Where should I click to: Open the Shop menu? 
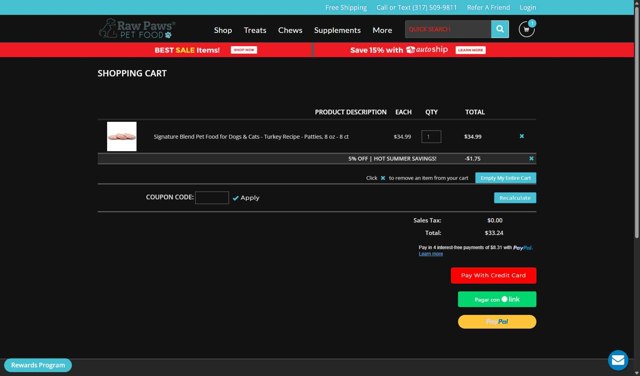pos(223,30)
